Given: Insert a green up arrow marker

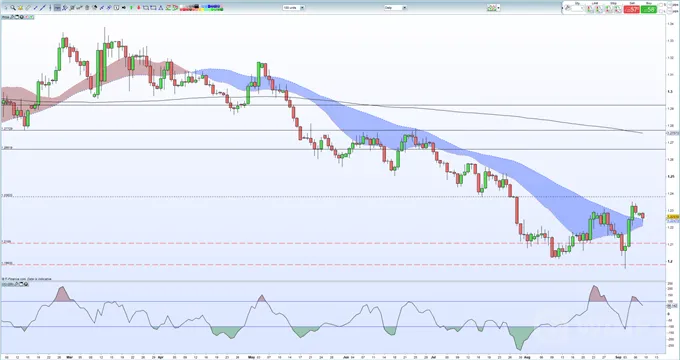Looking at the screenshot, I should point(131,7).
